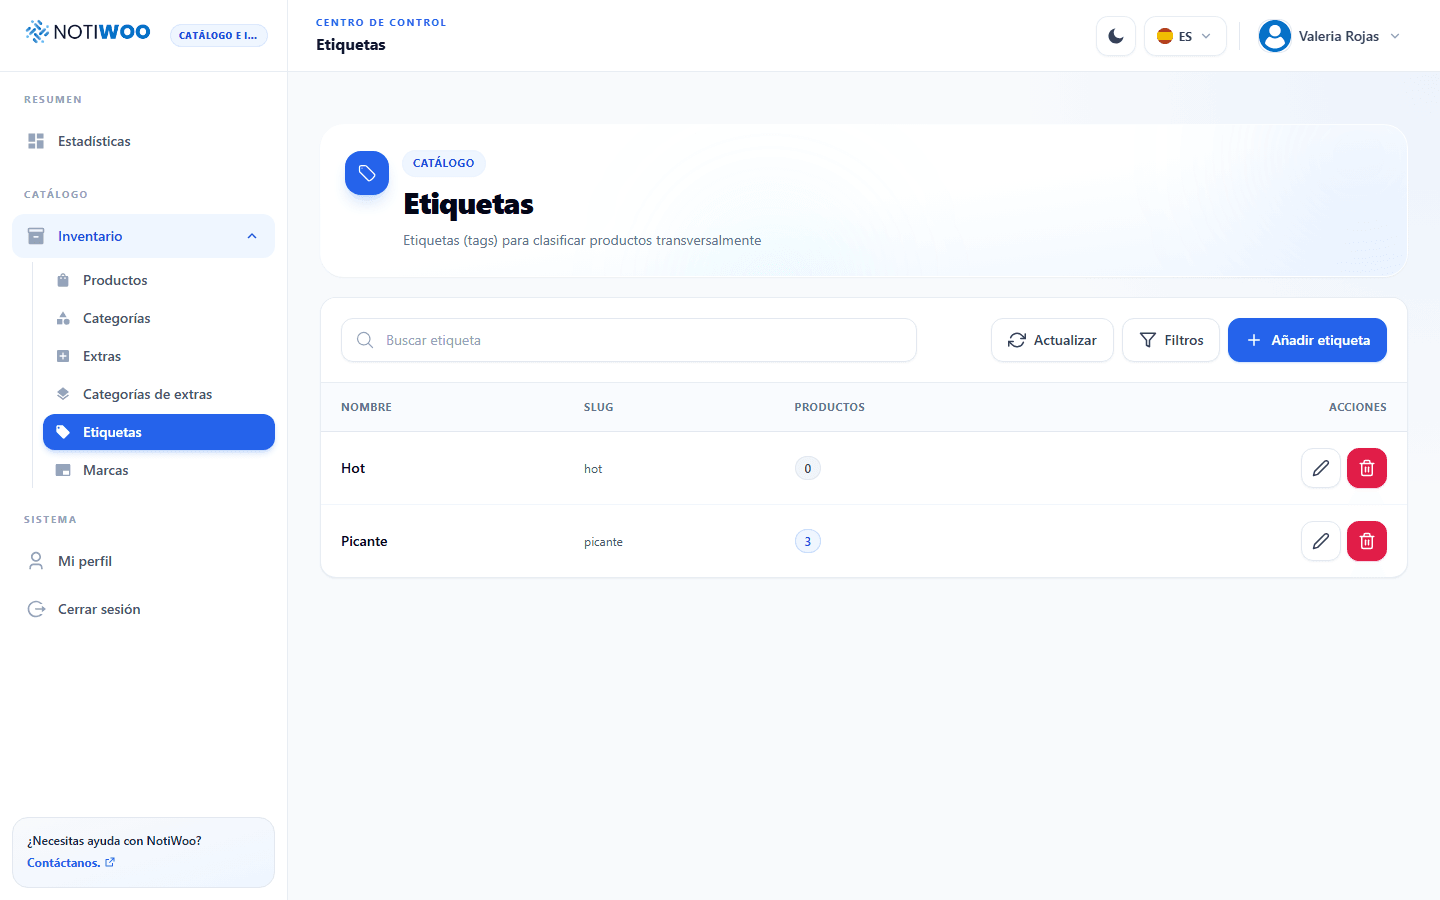Collapse the Inventario section

143,236
